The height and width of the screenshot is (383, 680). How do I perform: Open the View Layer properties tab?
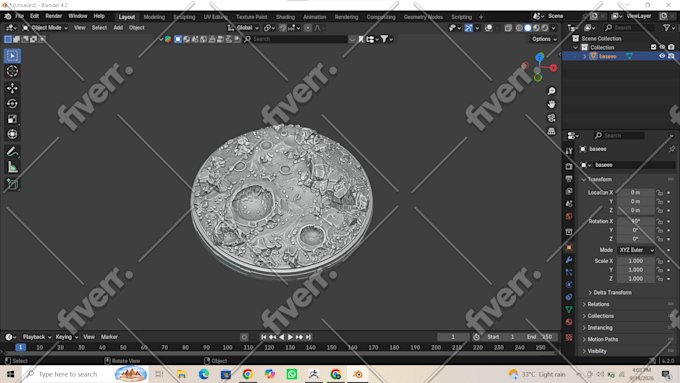coord(569,191)
